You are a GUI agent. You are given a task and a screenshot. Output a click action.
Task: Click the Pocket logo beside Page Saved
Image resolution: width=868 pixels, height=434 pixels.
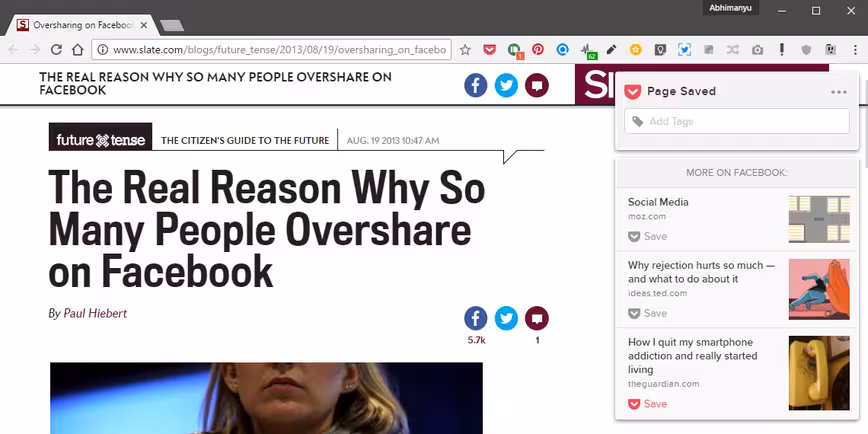[633, 92]
